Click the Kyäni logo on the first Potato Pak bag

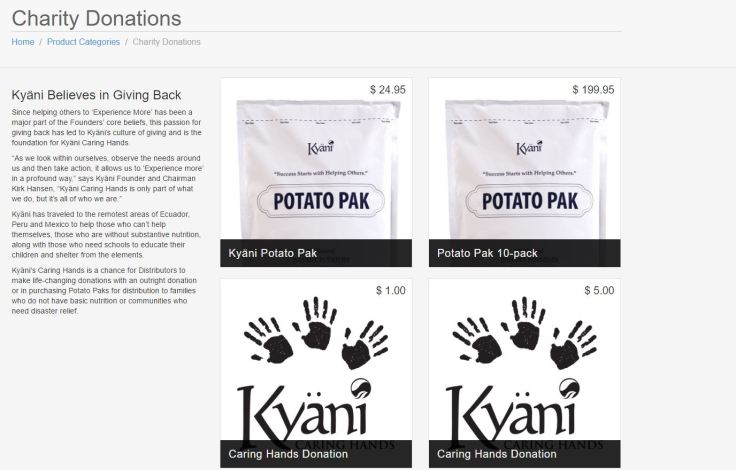pos(321,147)
